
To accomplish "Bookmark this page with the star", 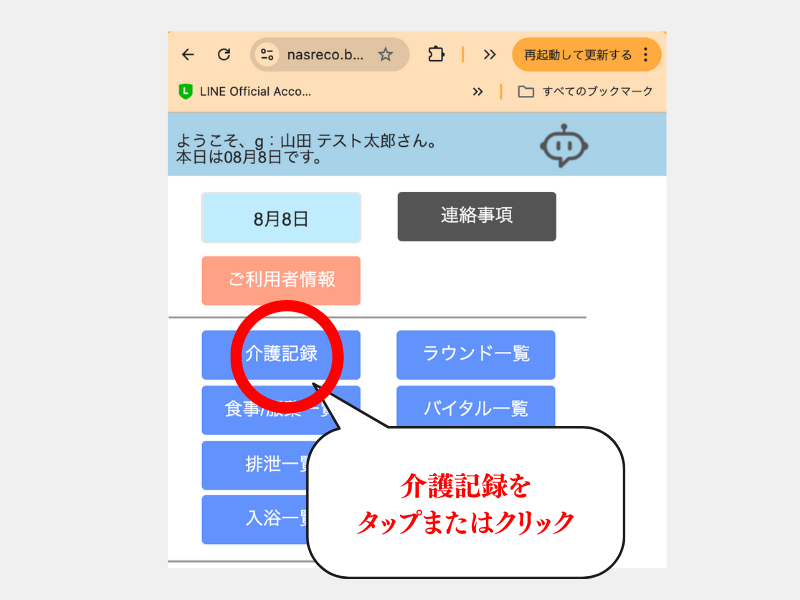I will tap(385, 55).
